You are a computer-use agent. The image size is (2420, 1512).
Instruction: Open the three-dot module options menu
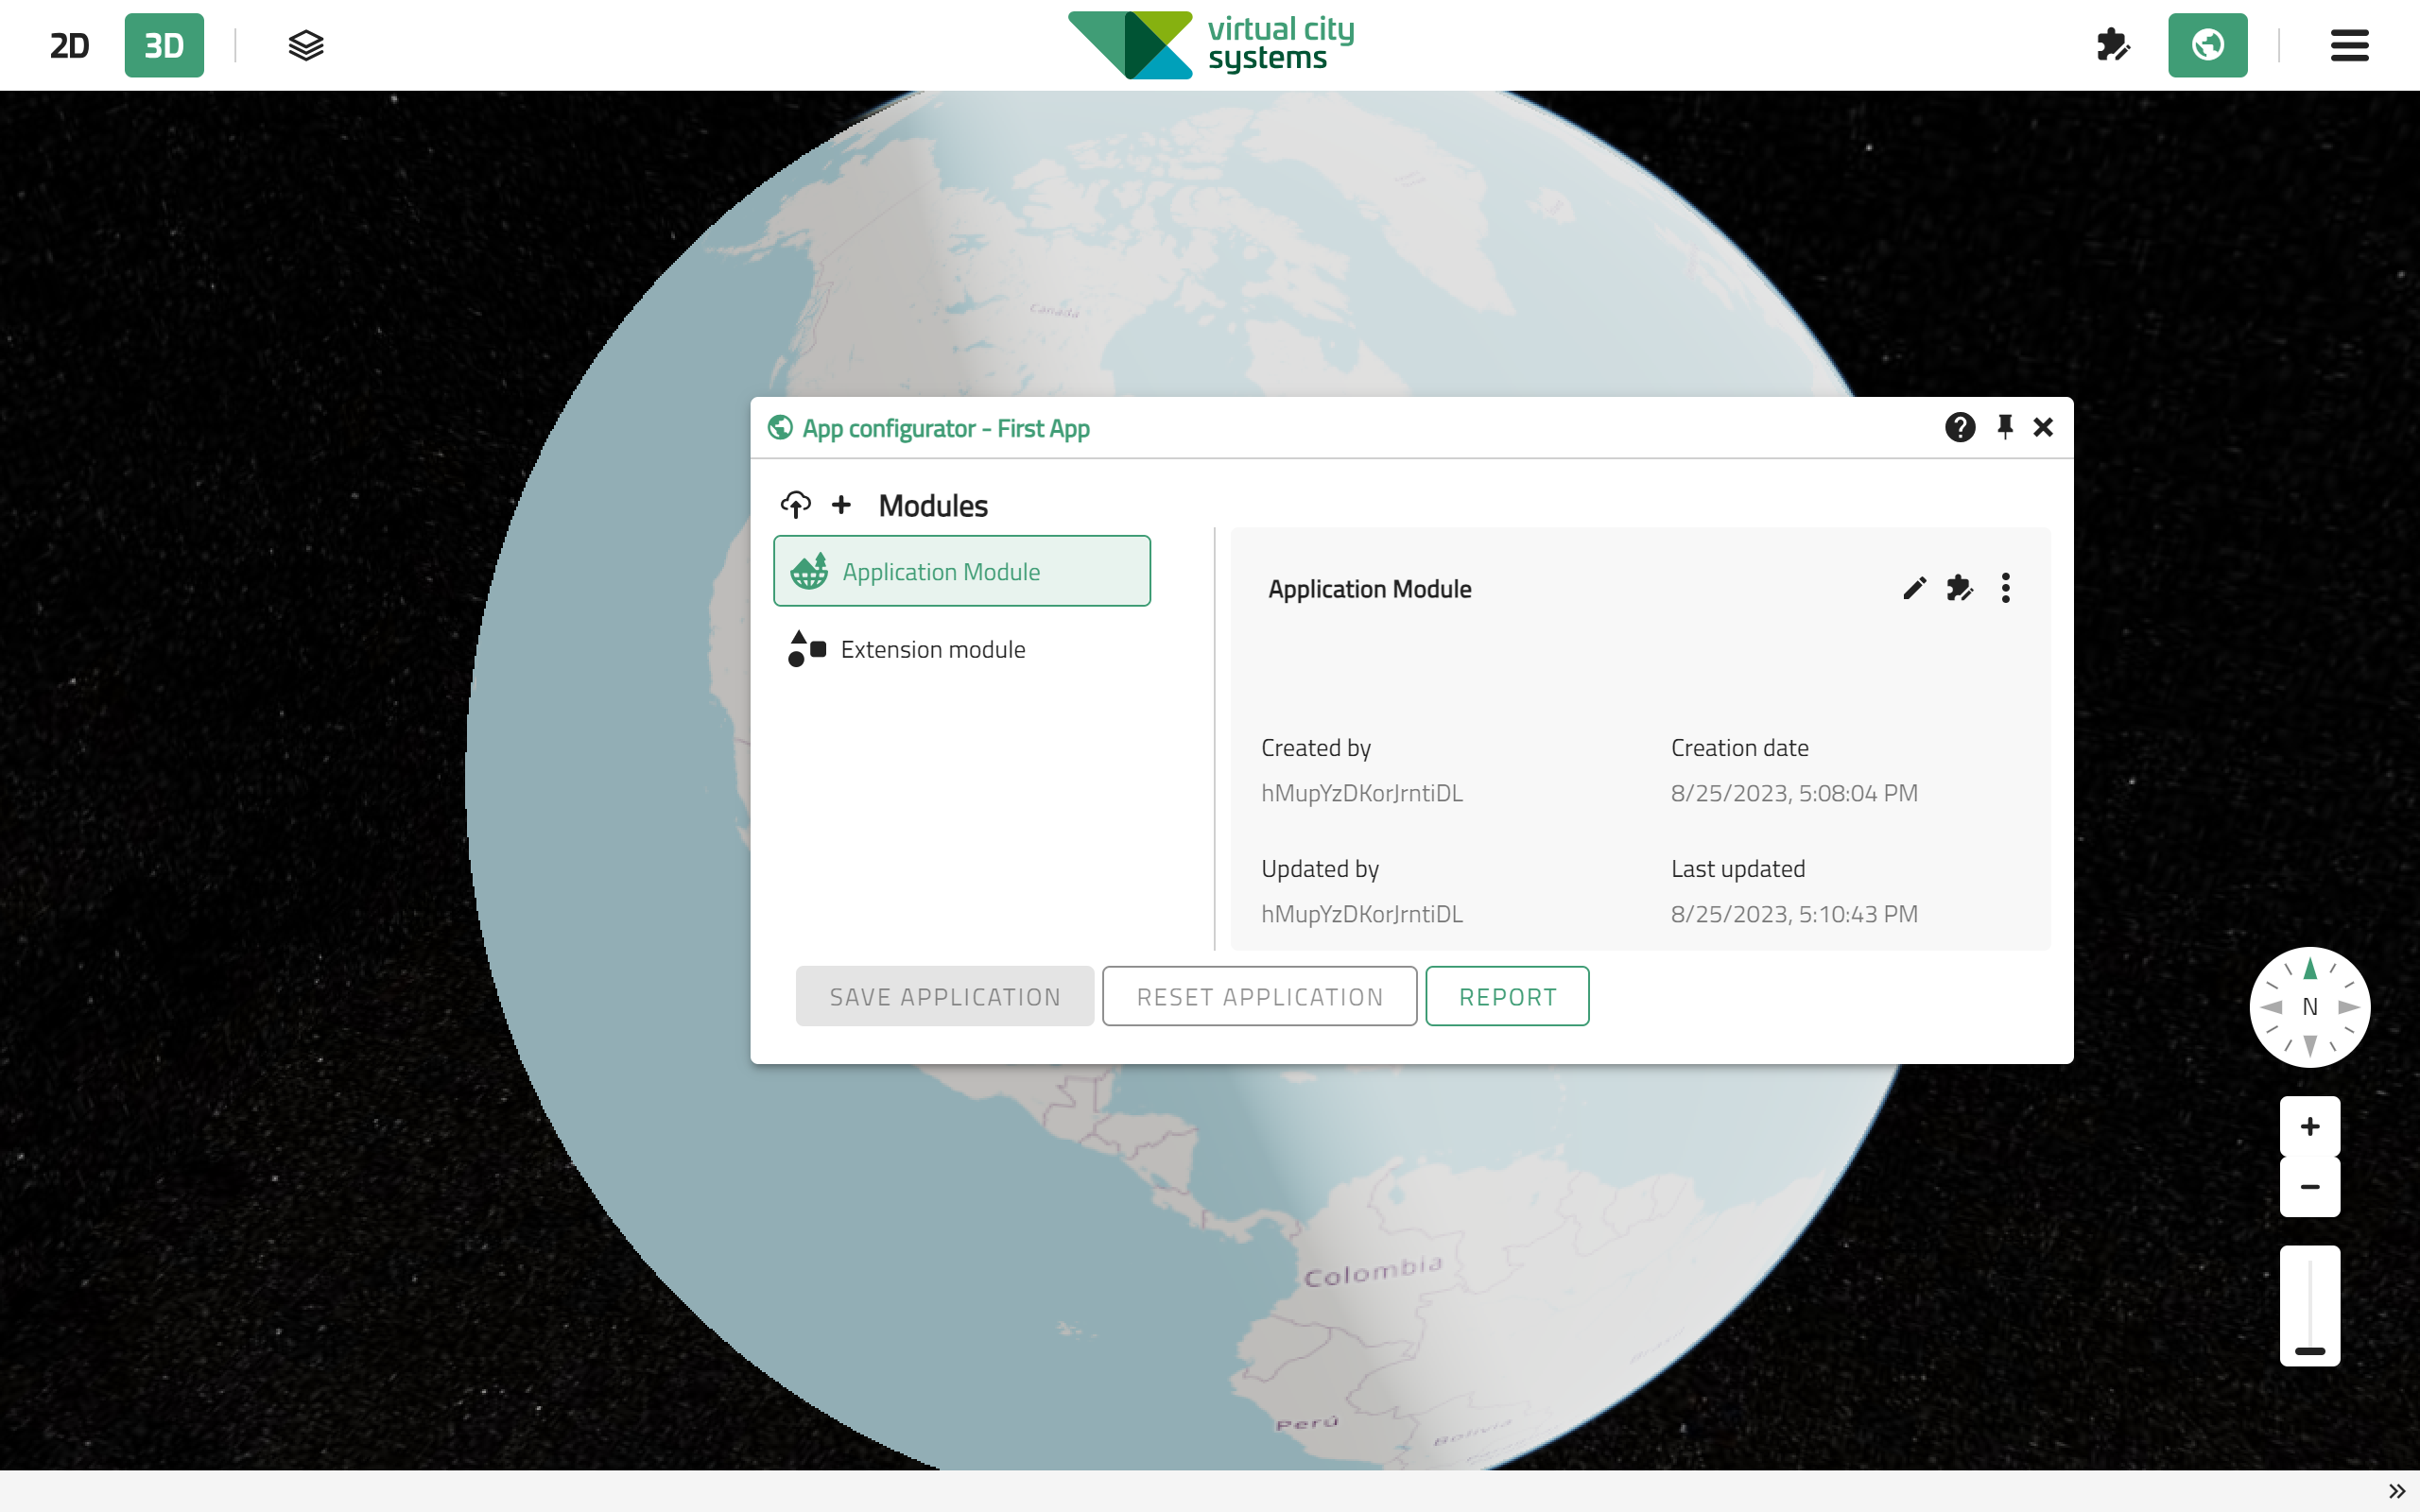click(x=2006, y=589)
